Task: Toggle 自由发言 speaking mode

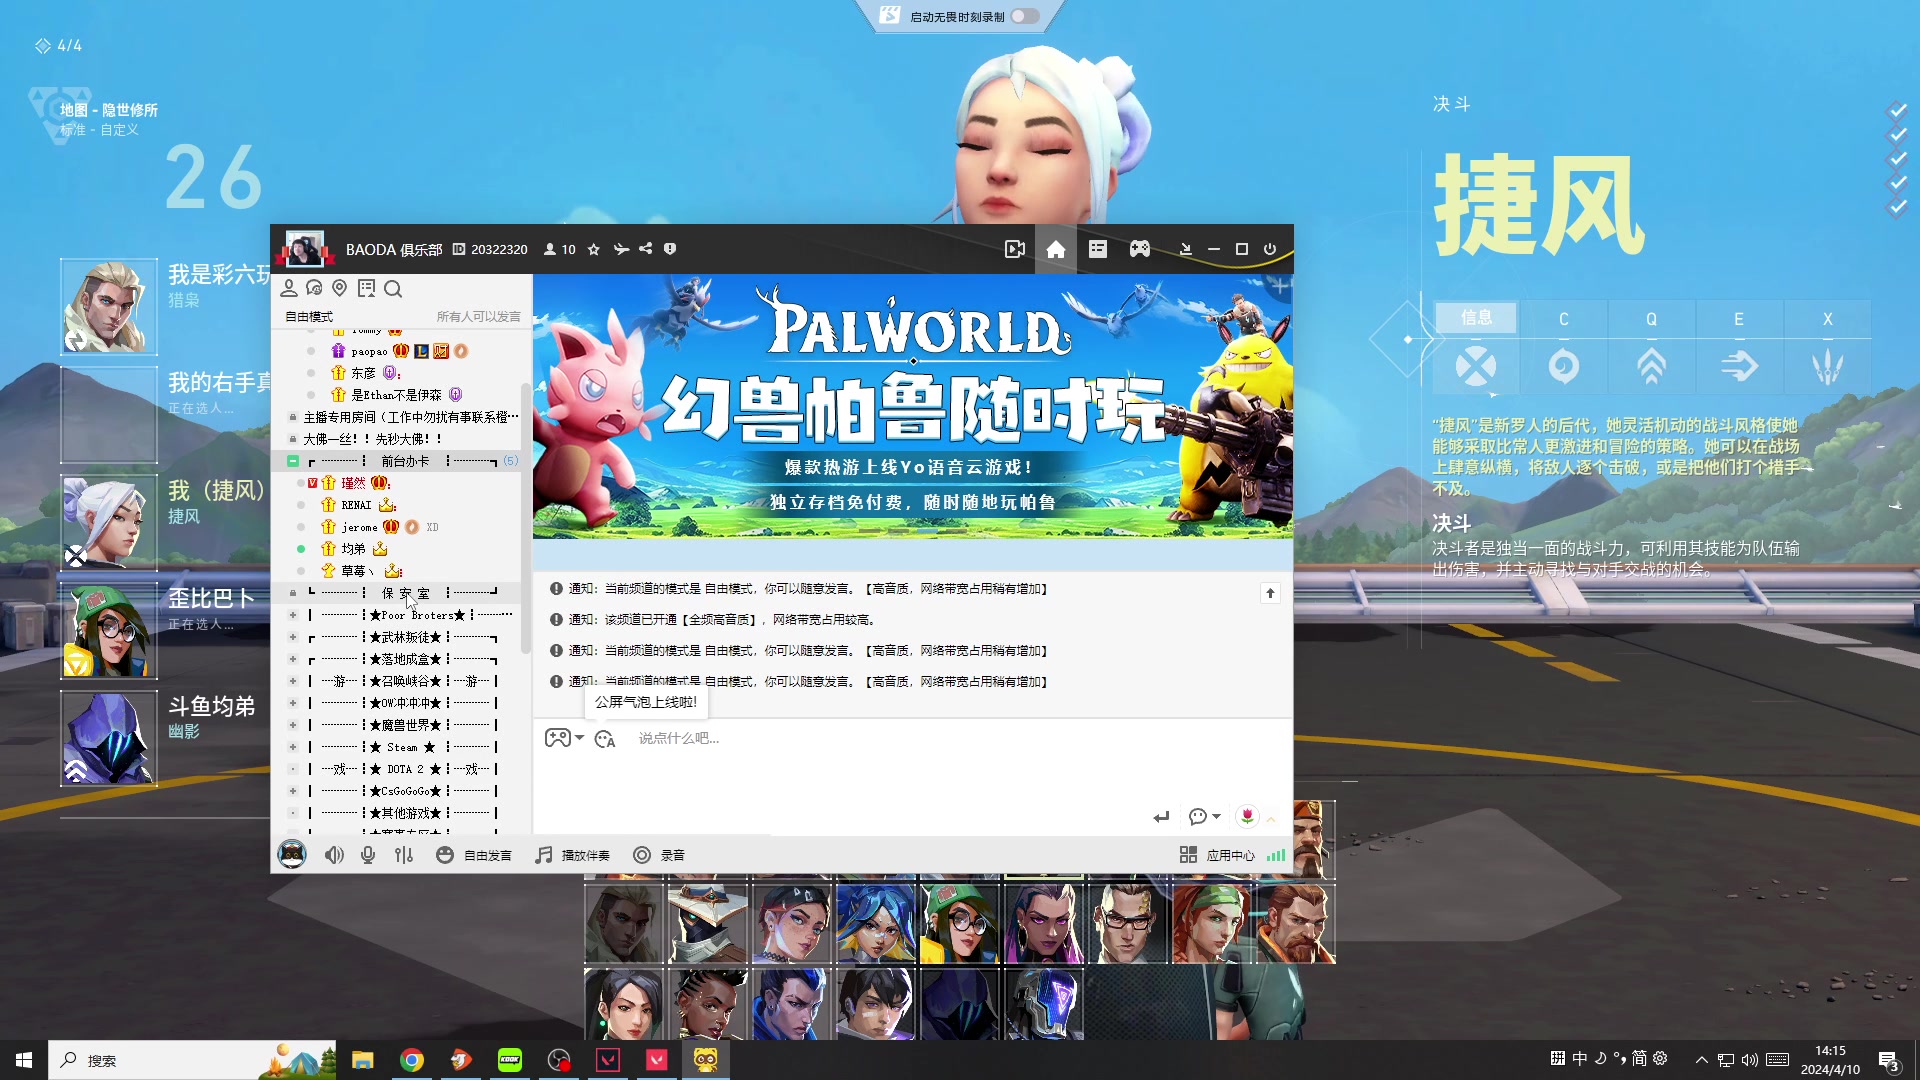Action: [x=474, y=855]
